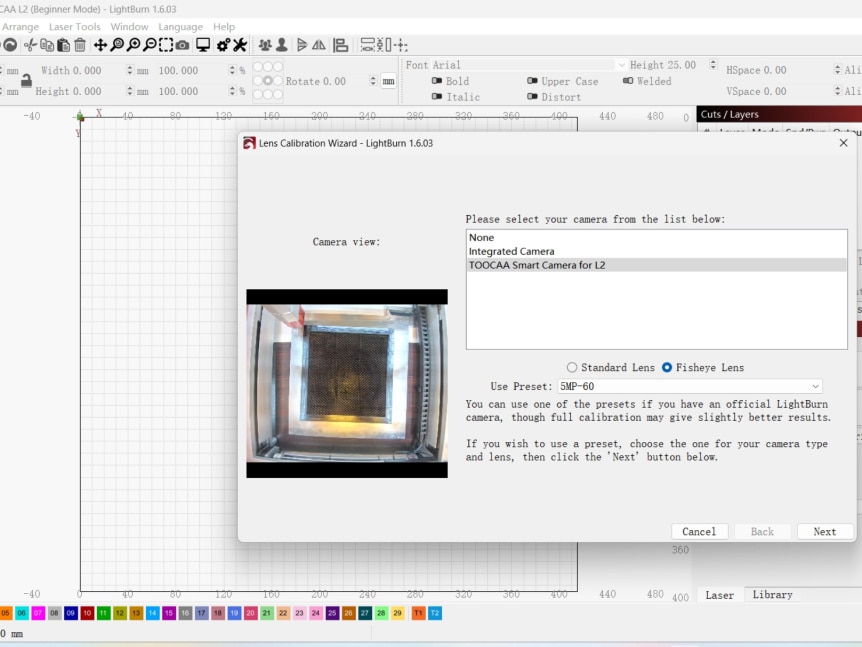
Task: Adjust the width percent 100.000 stepper
Action: coord(232,70)
